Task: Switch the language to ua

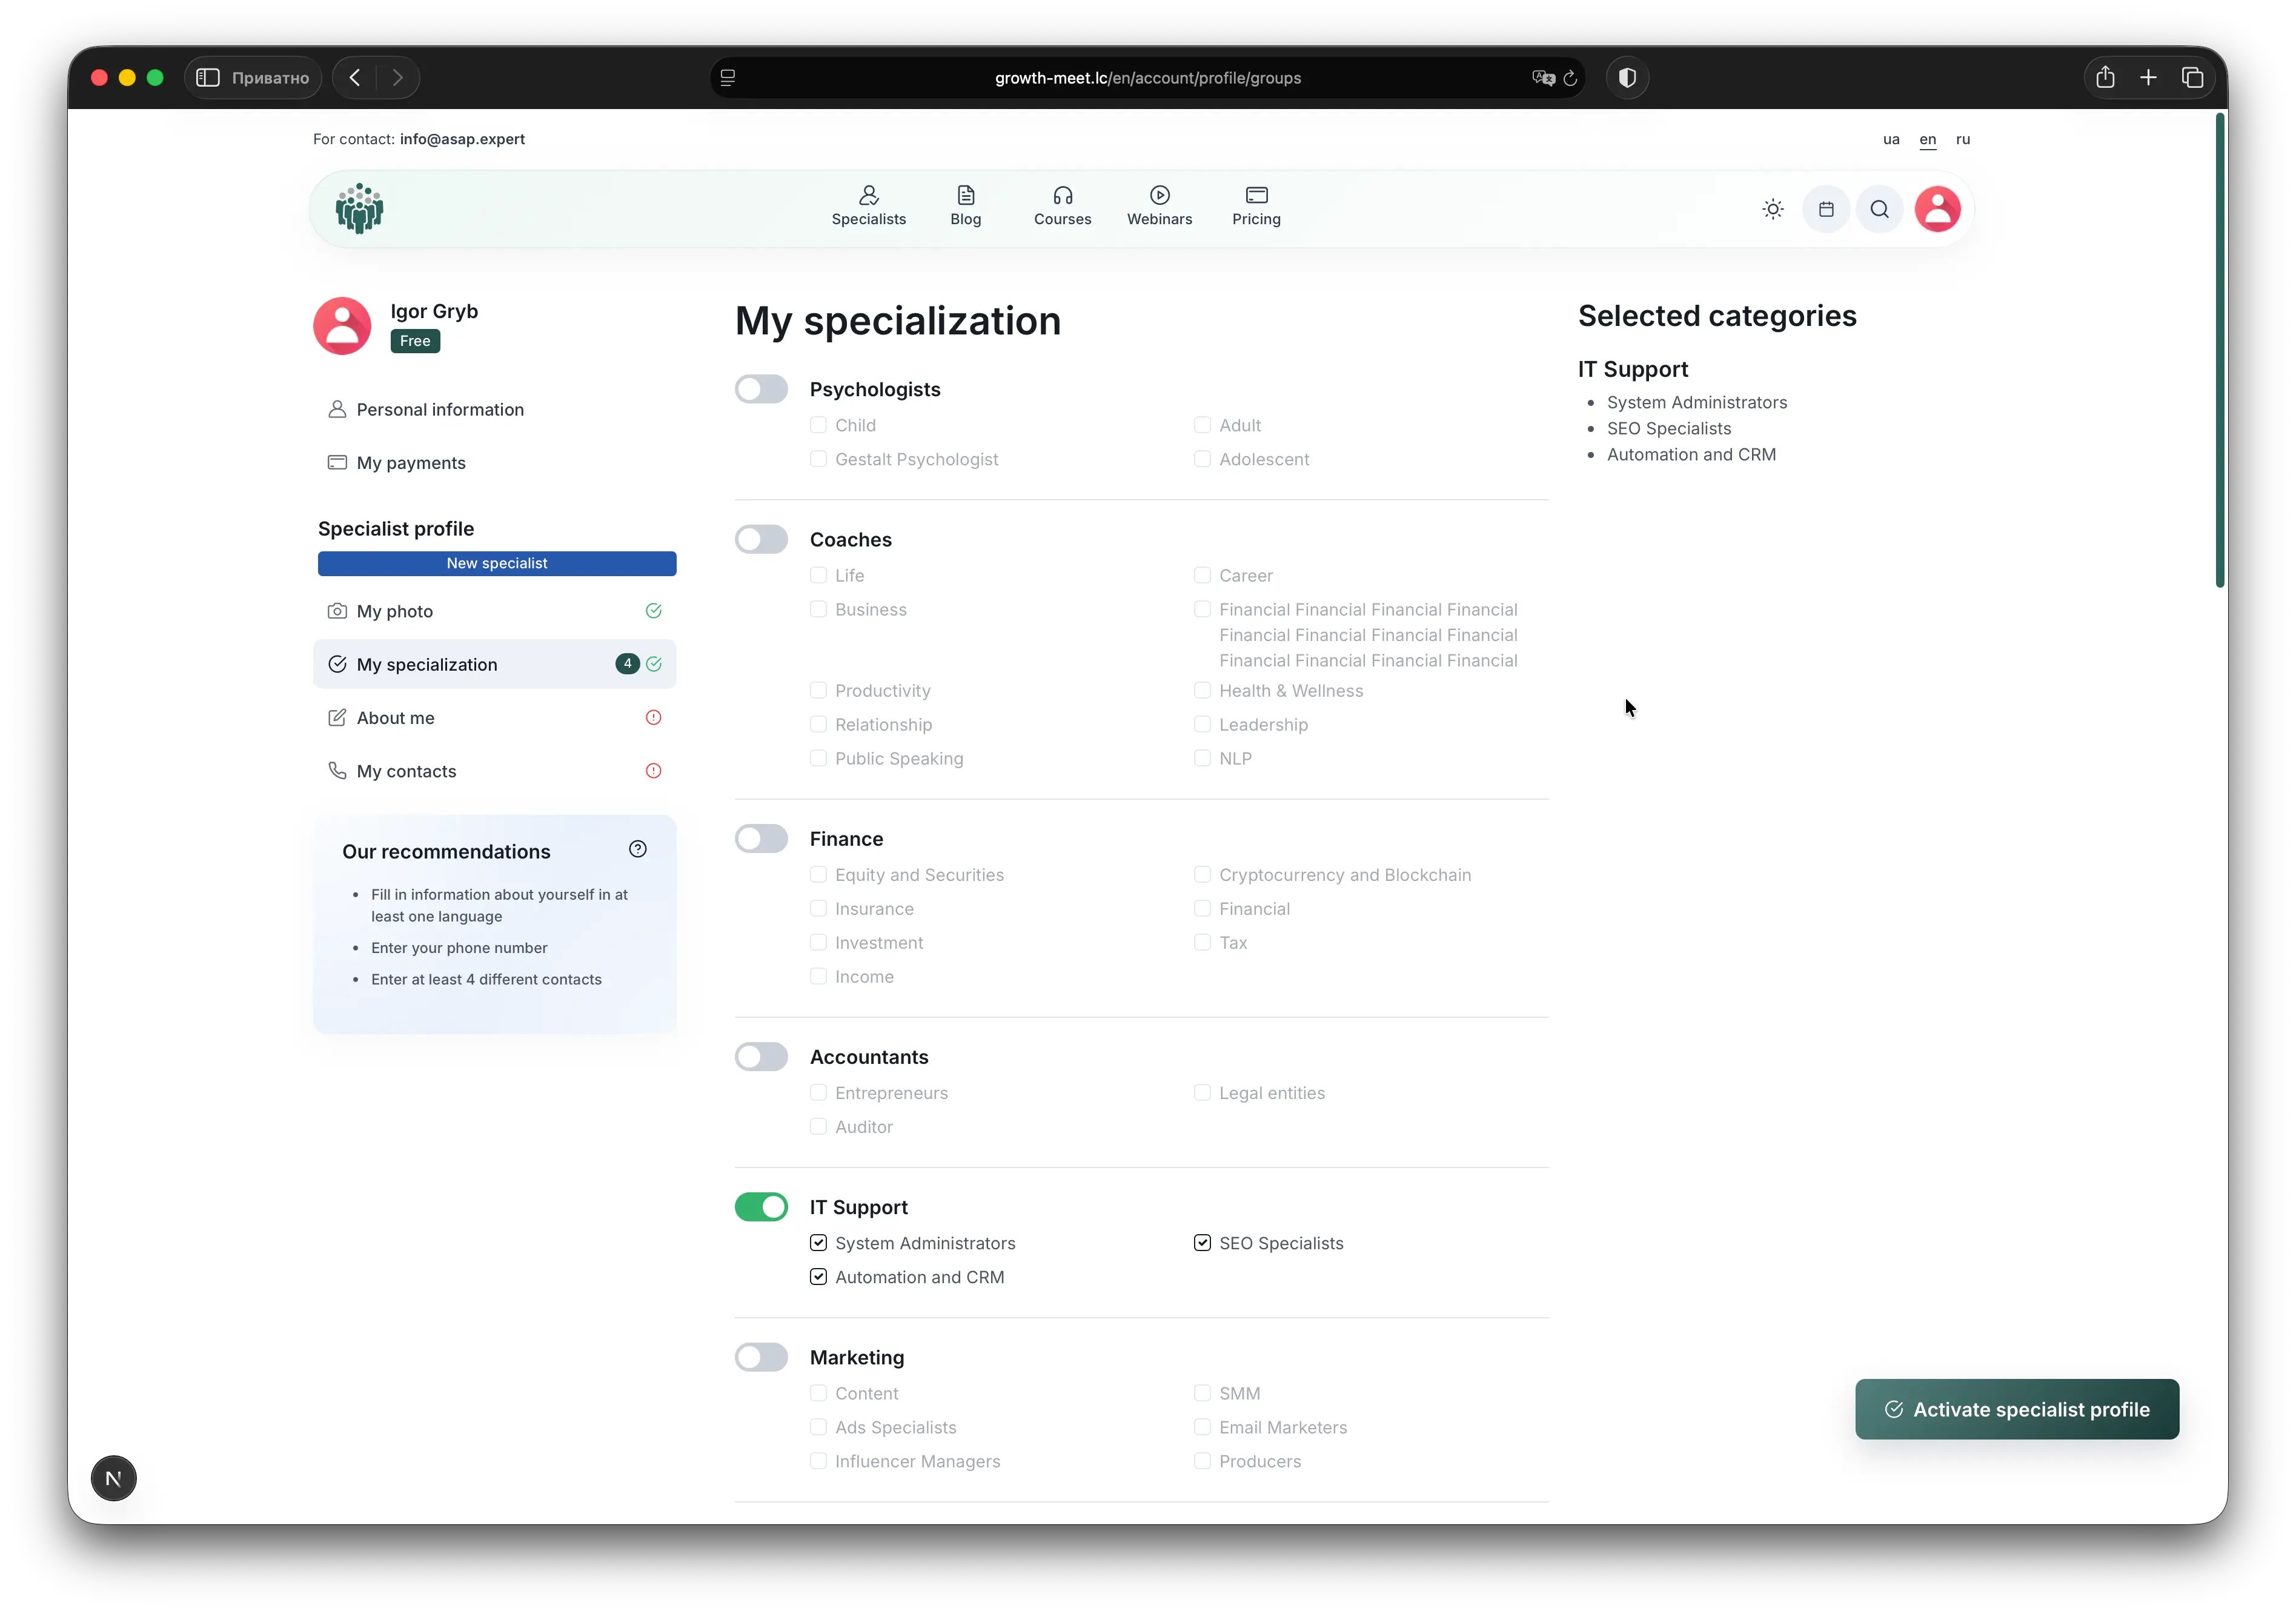Action: pos(1890,139)
